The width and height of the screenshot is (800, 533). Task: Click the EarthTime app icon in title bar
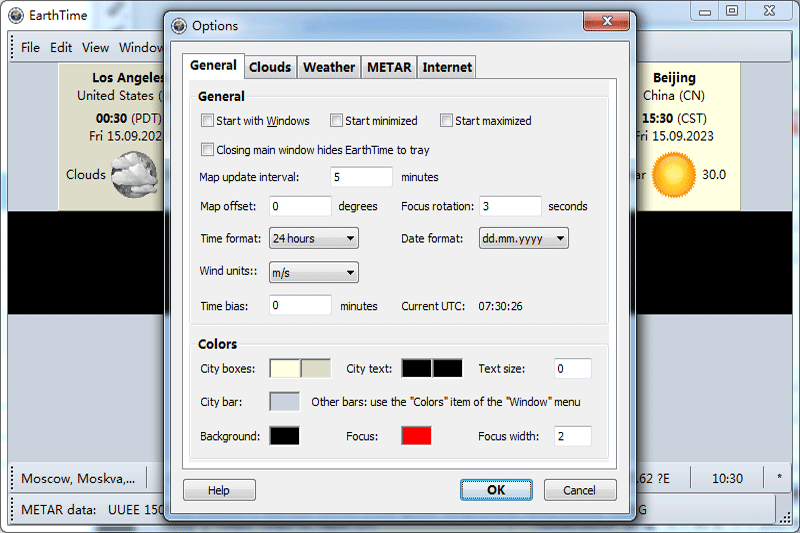pyautogui.click(x=16, y=15)
